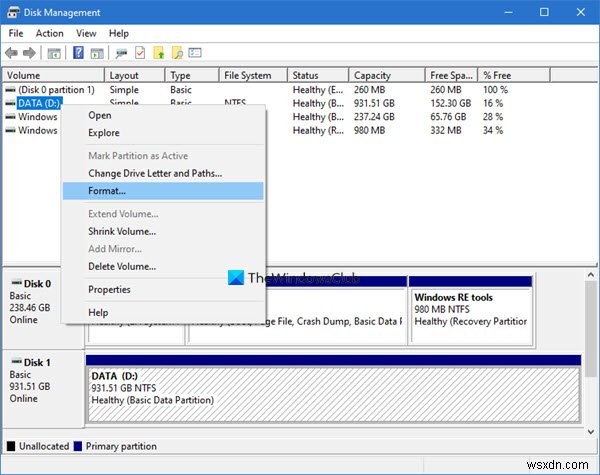Click the 931.51 GB capacity cell

coord(374,103)
